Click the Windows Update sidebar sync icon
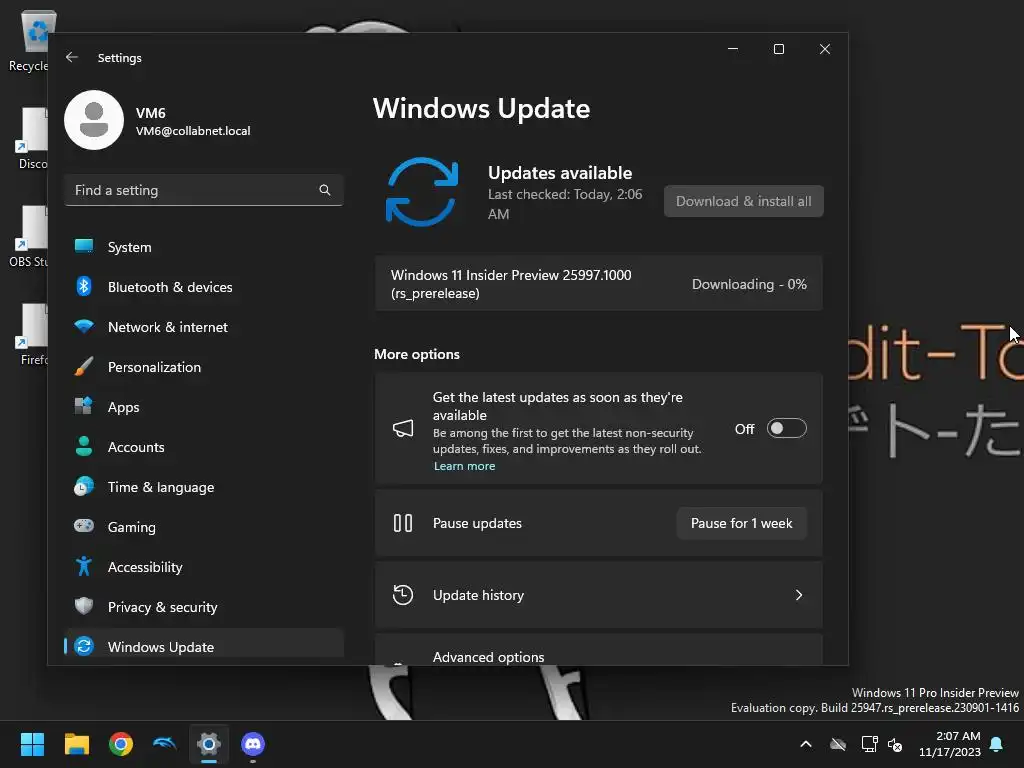 coord(84,646)
